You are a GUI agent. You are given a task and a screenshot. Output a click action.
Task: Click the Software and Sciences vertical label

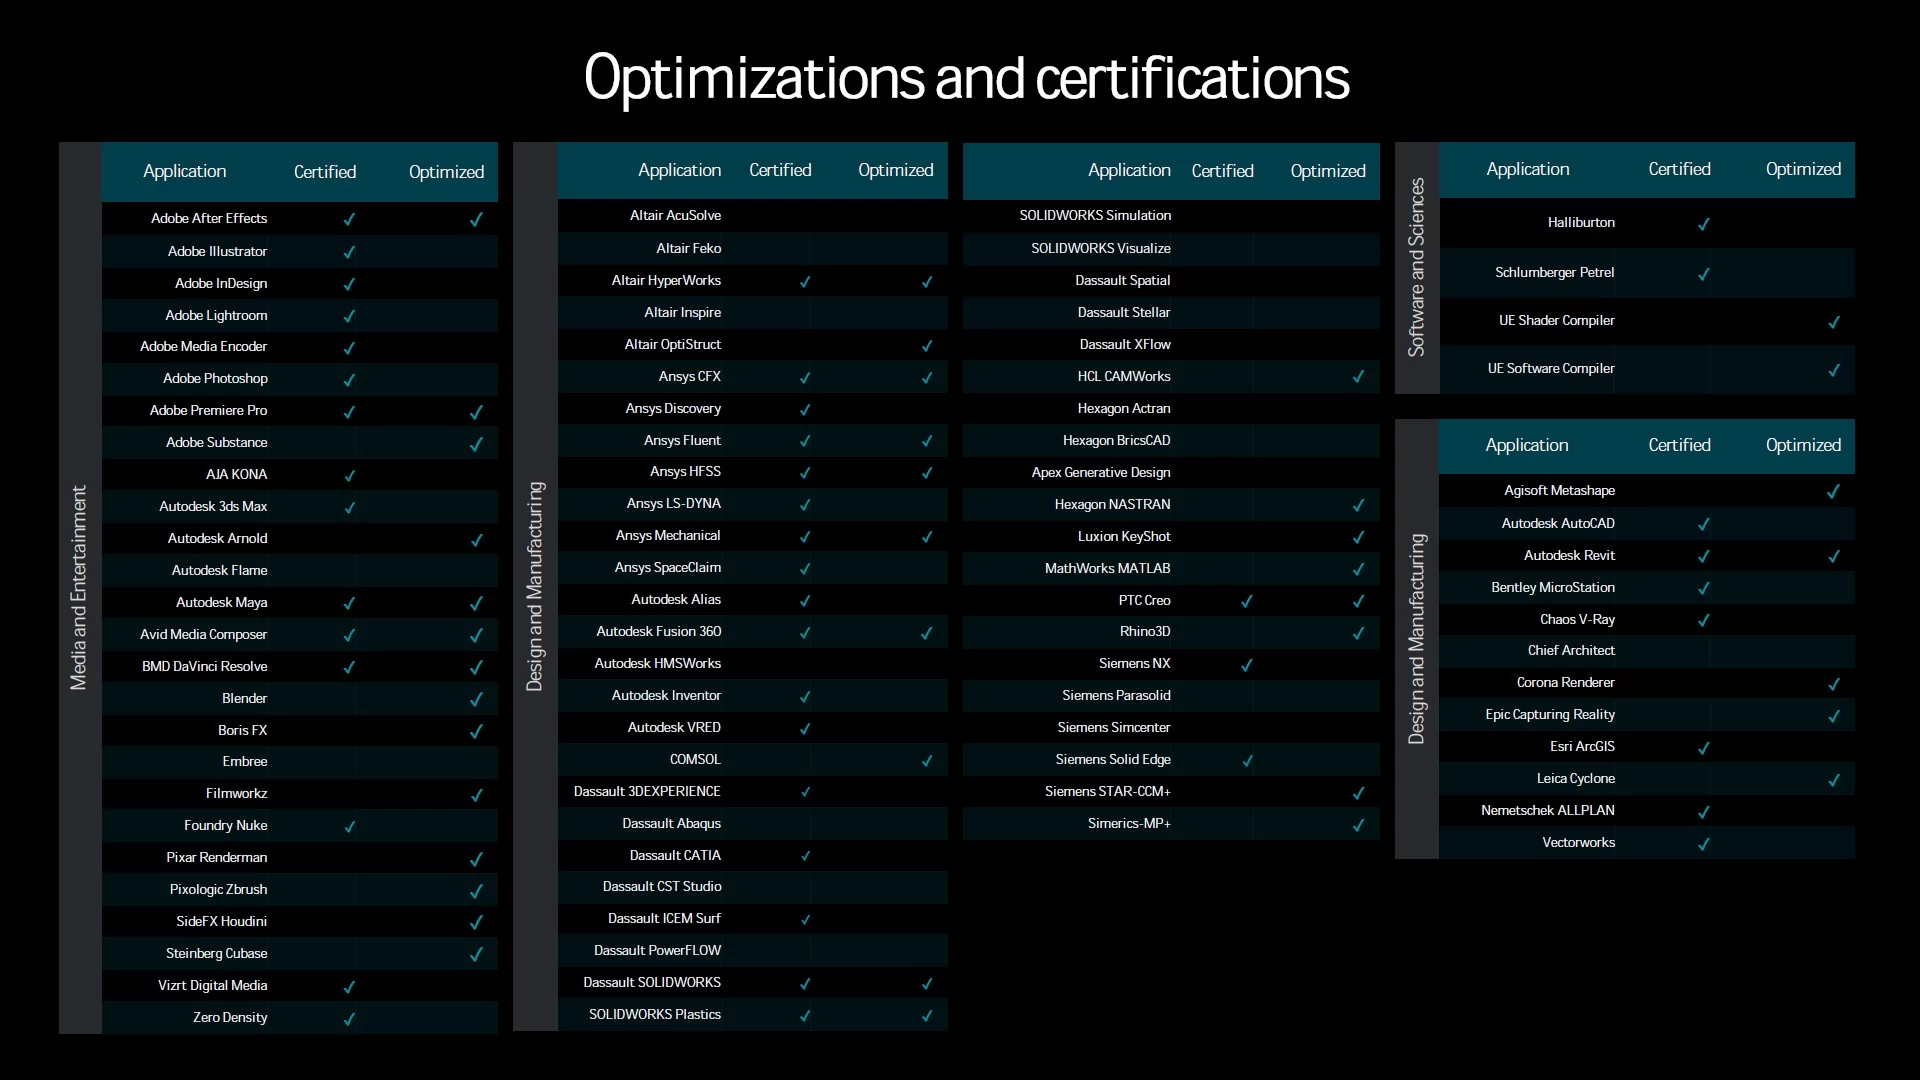[1416, 267]
